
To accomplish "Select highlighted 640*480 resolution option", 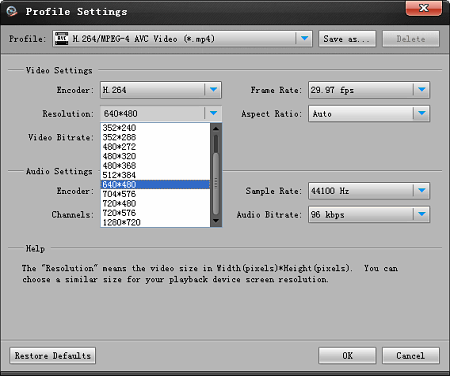I will (155, 184).
